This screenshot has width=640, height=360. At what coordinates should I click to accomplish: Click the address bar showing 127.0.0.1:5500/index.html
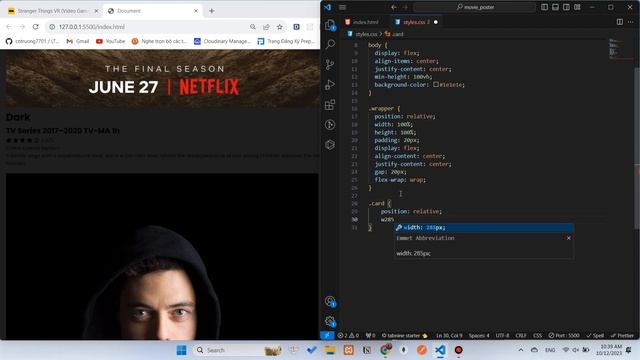[147, 27]
